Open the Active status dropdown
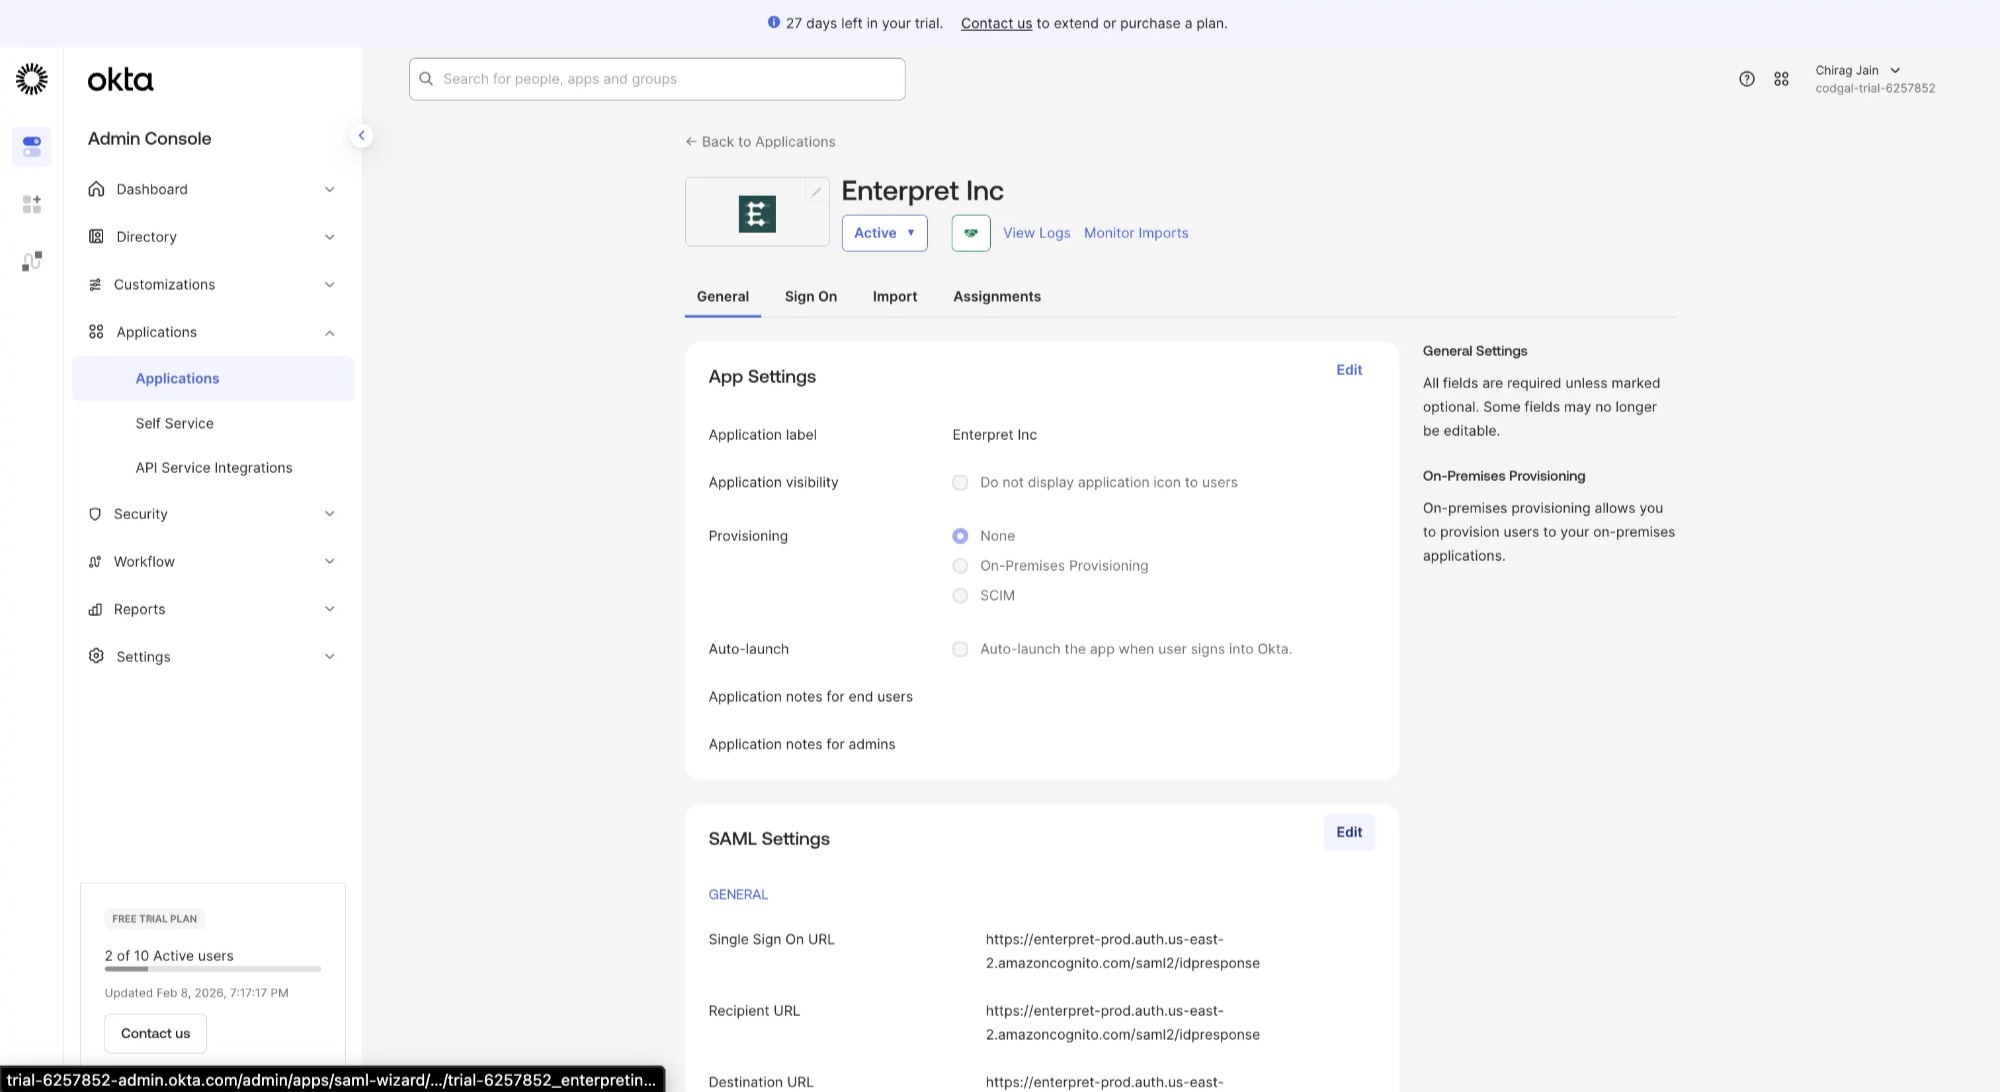 click(884, 233)
